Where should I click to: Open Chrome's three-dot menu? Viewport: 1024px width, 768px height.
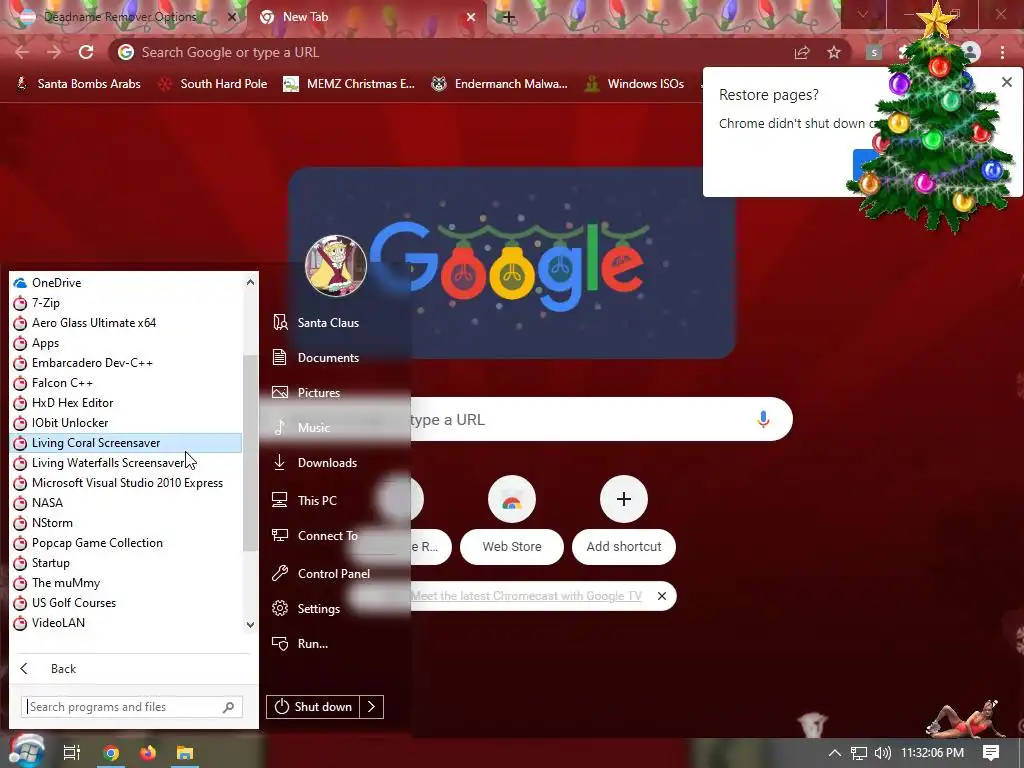coord(1002,52)
